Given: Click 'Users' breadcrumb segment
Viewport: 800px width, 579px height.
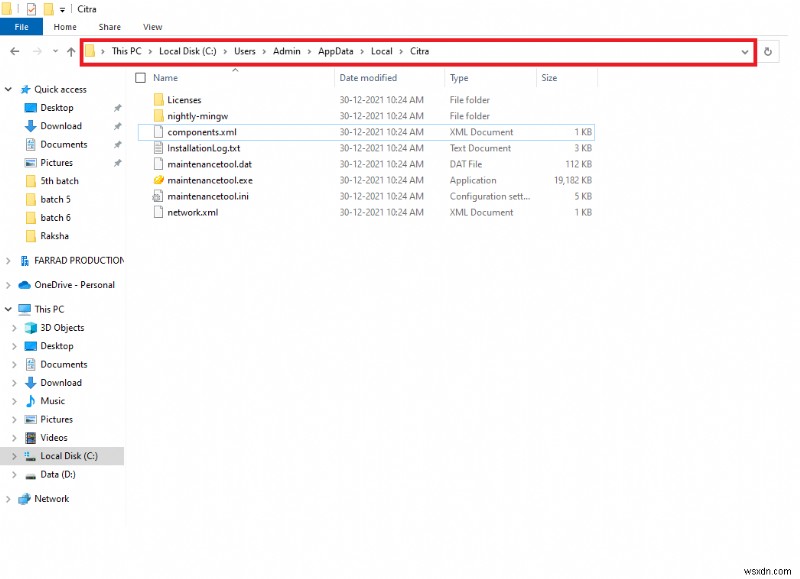Looking at the screenshot, I should tap(244, 51).
